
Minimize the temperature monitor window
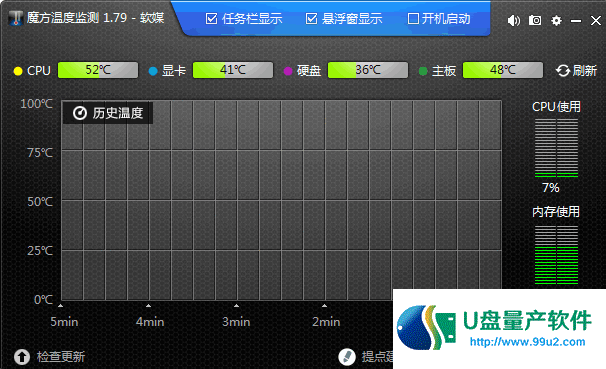pos(576,20)
